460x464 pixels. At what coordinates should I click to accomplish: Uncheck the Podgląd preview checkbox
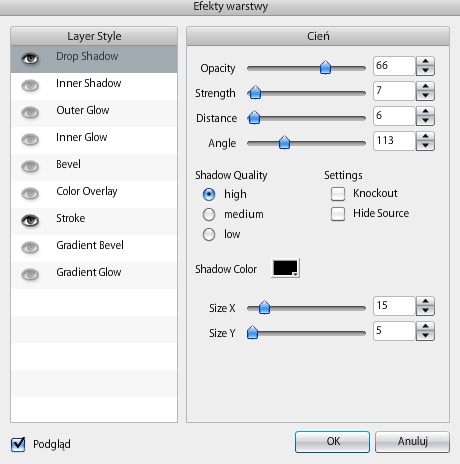click(18, 444)
